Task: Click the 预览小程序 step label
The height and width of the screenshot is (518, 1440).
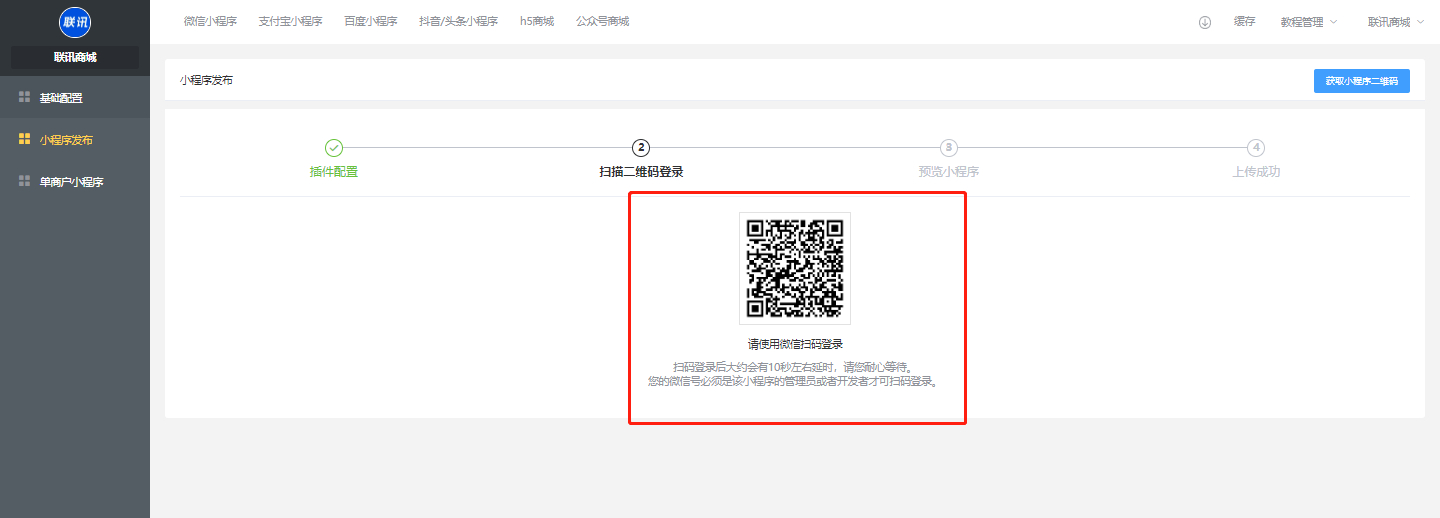Action: point(948,172)
